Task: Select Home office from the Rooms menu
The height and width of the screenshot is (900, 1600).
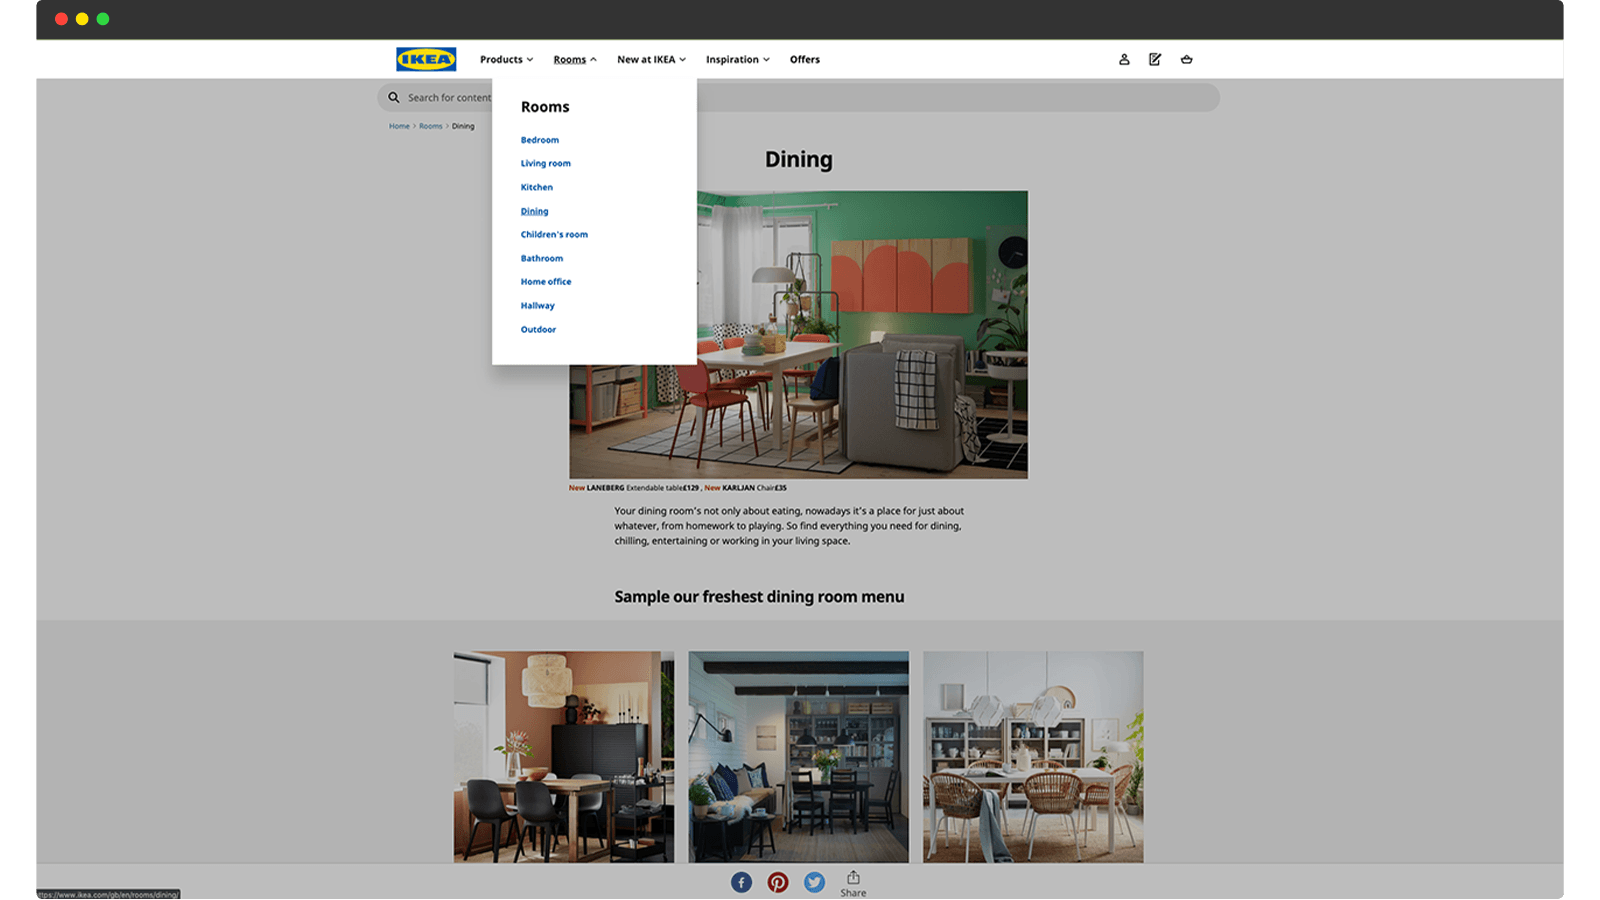Action: coord(546,282)
